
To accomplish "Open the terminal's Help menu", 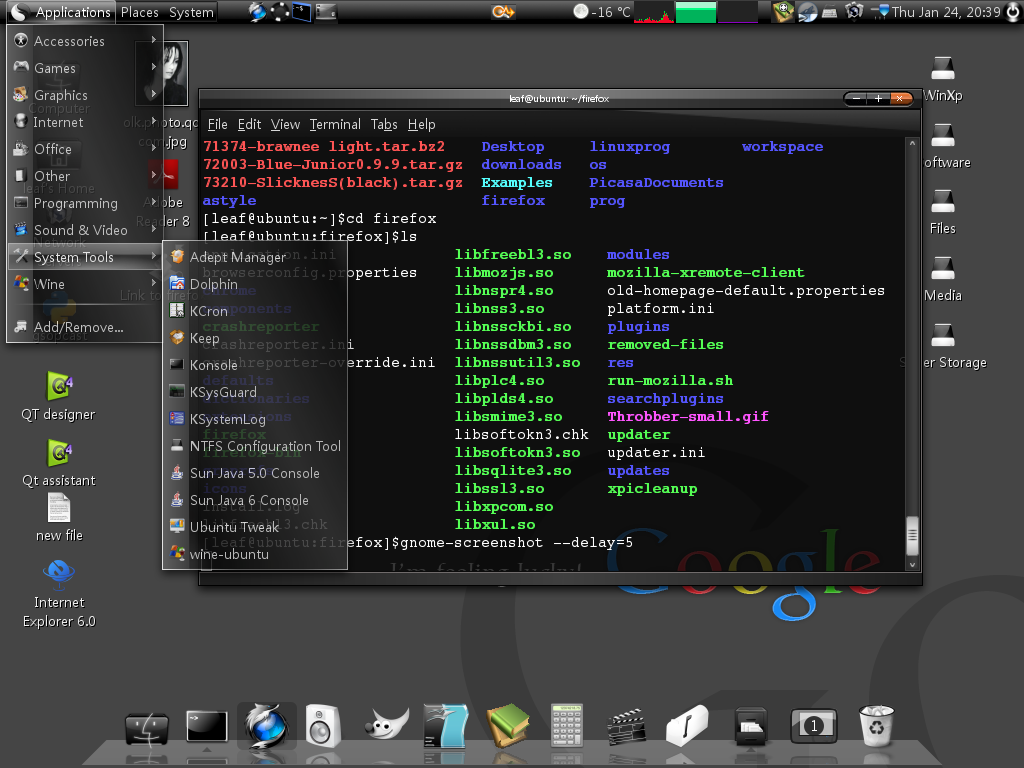I will [x=421, y=124].
